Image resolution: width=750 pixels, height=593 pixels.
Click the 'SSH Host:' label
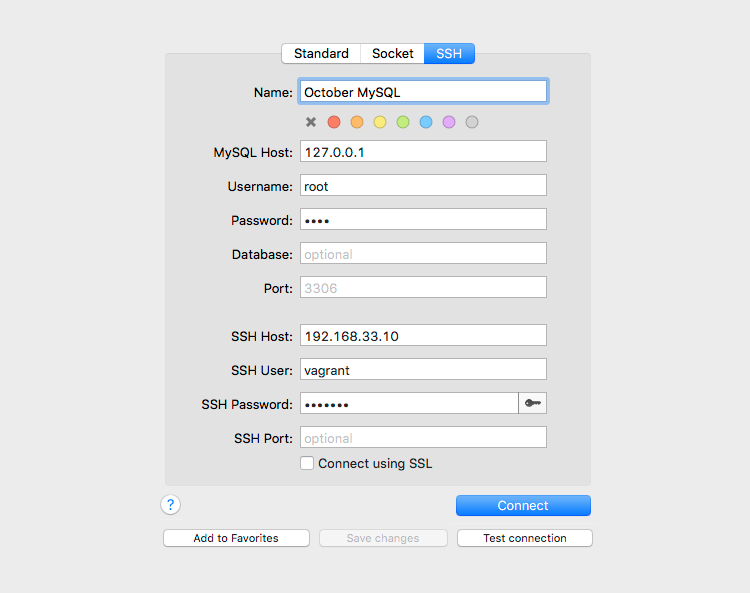262,337
